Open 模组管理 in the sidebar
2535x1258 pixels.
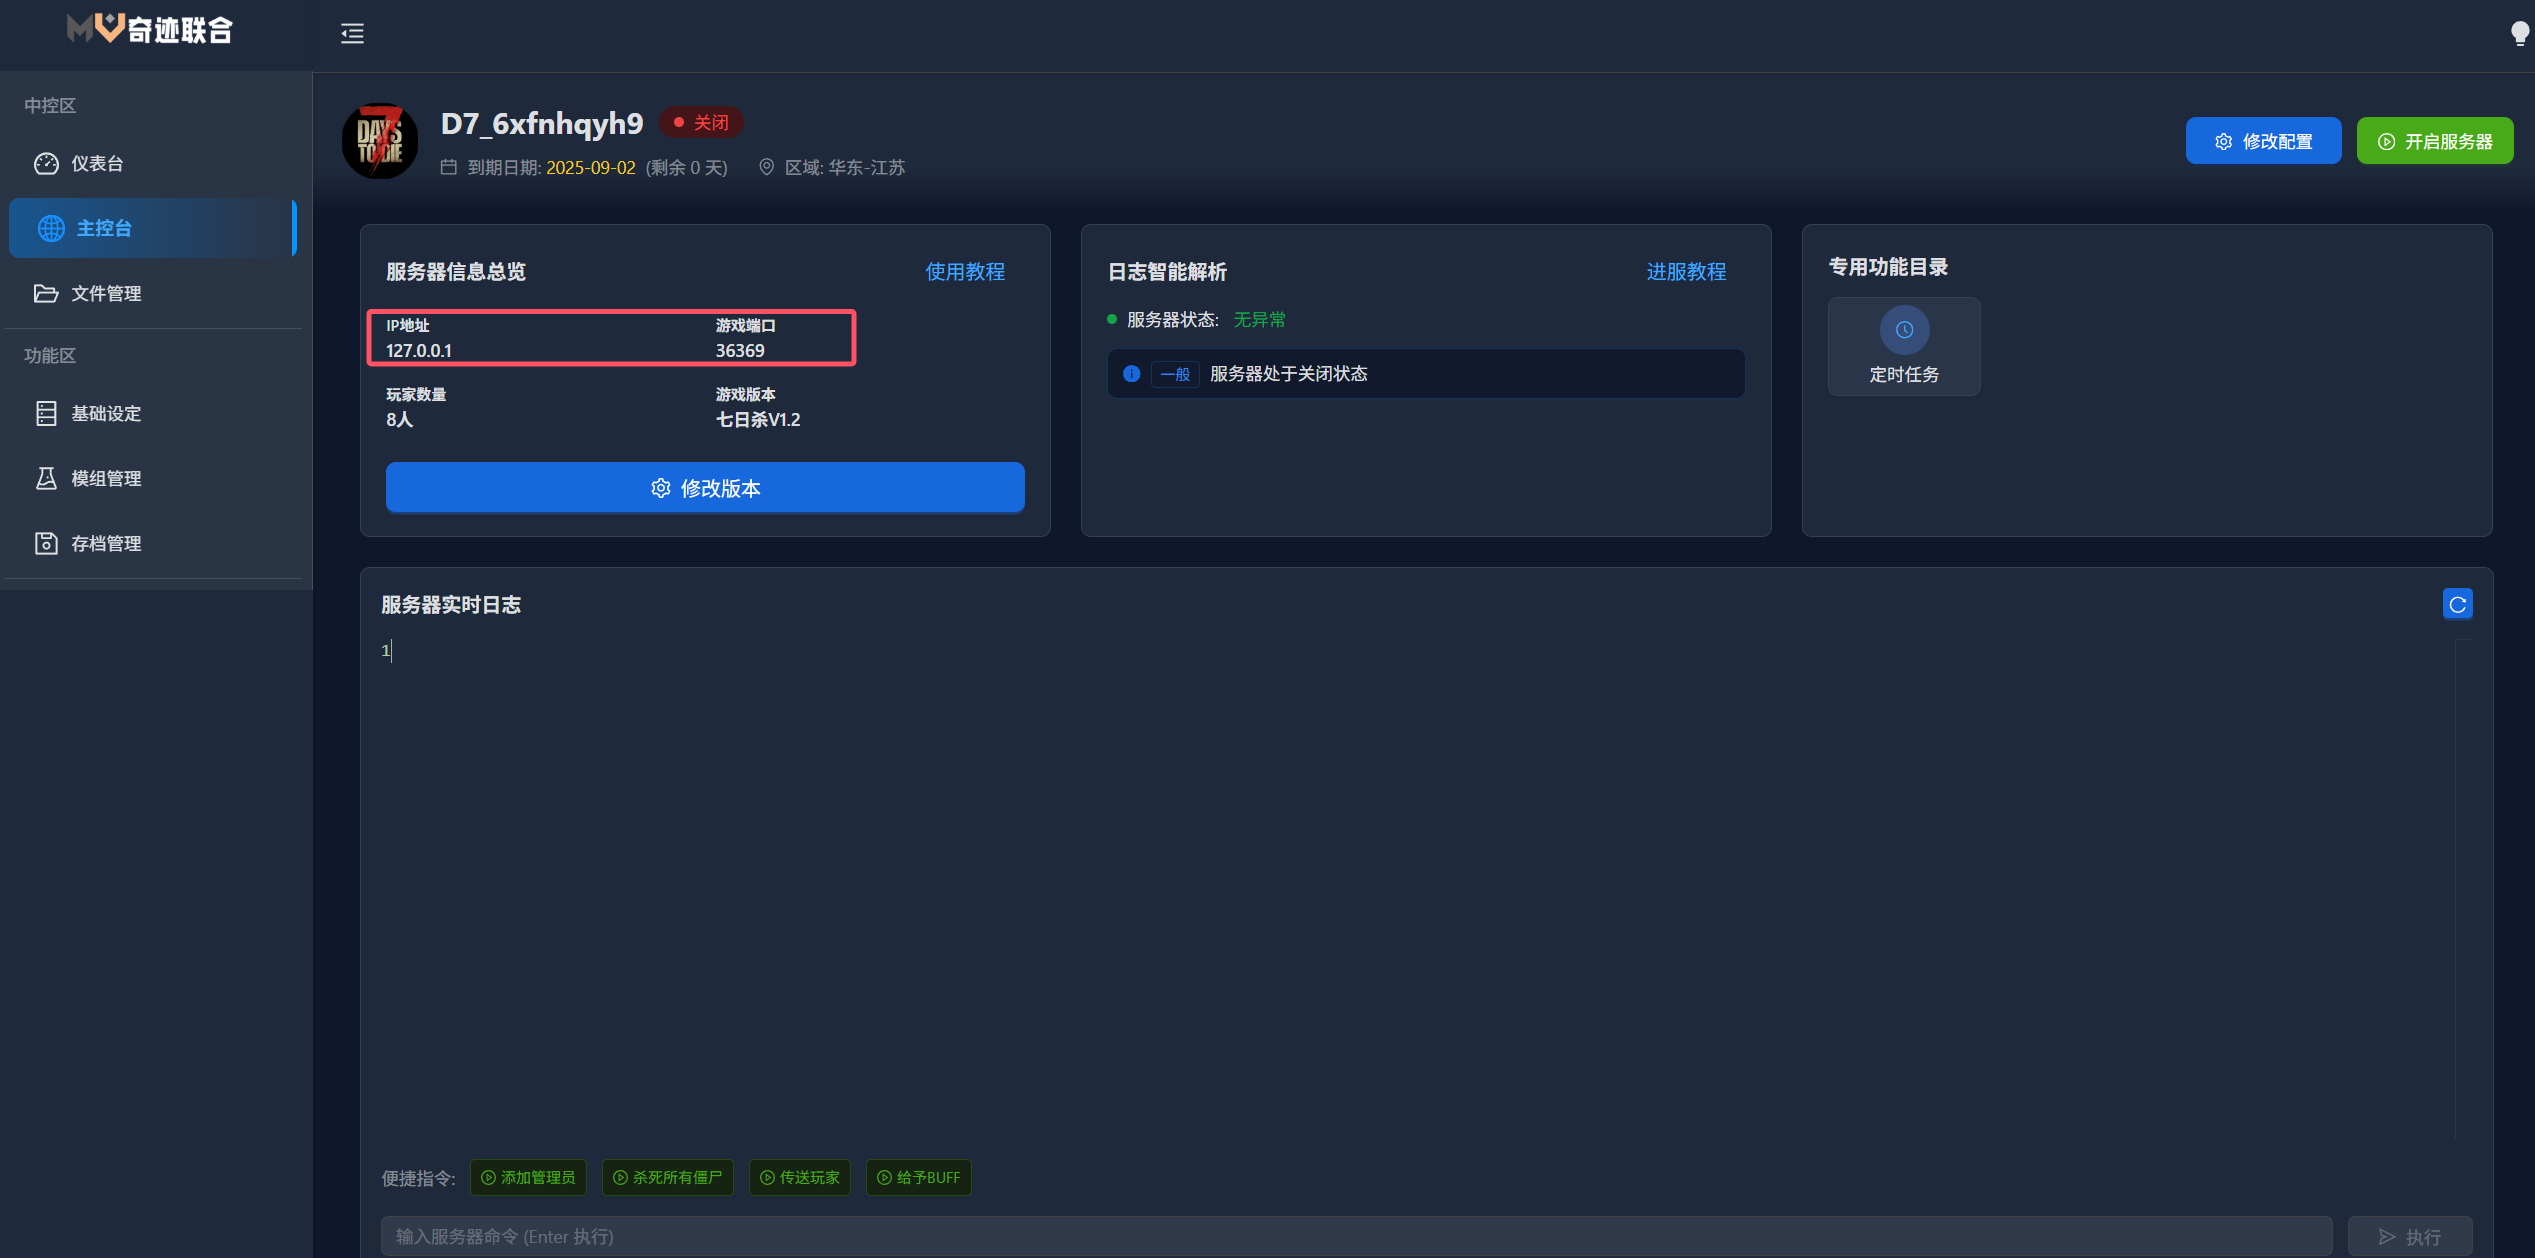coord(153,478)
